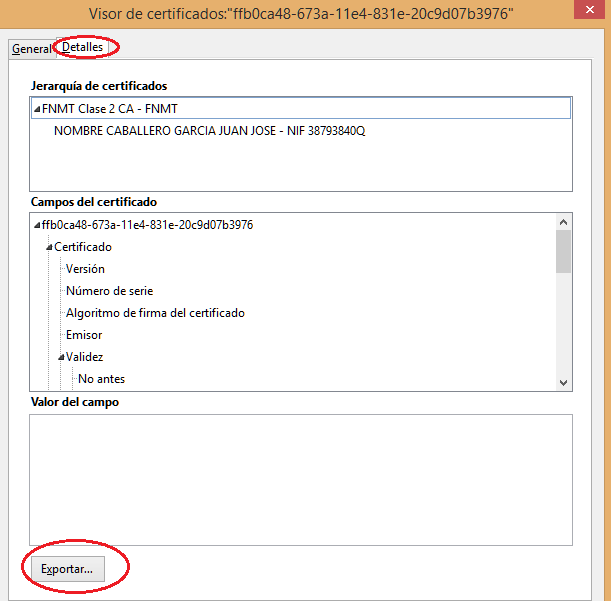The height and width of the screenshot is (601, 611).
Task: Select the Certificado field
Action: [x=83, y=247]
